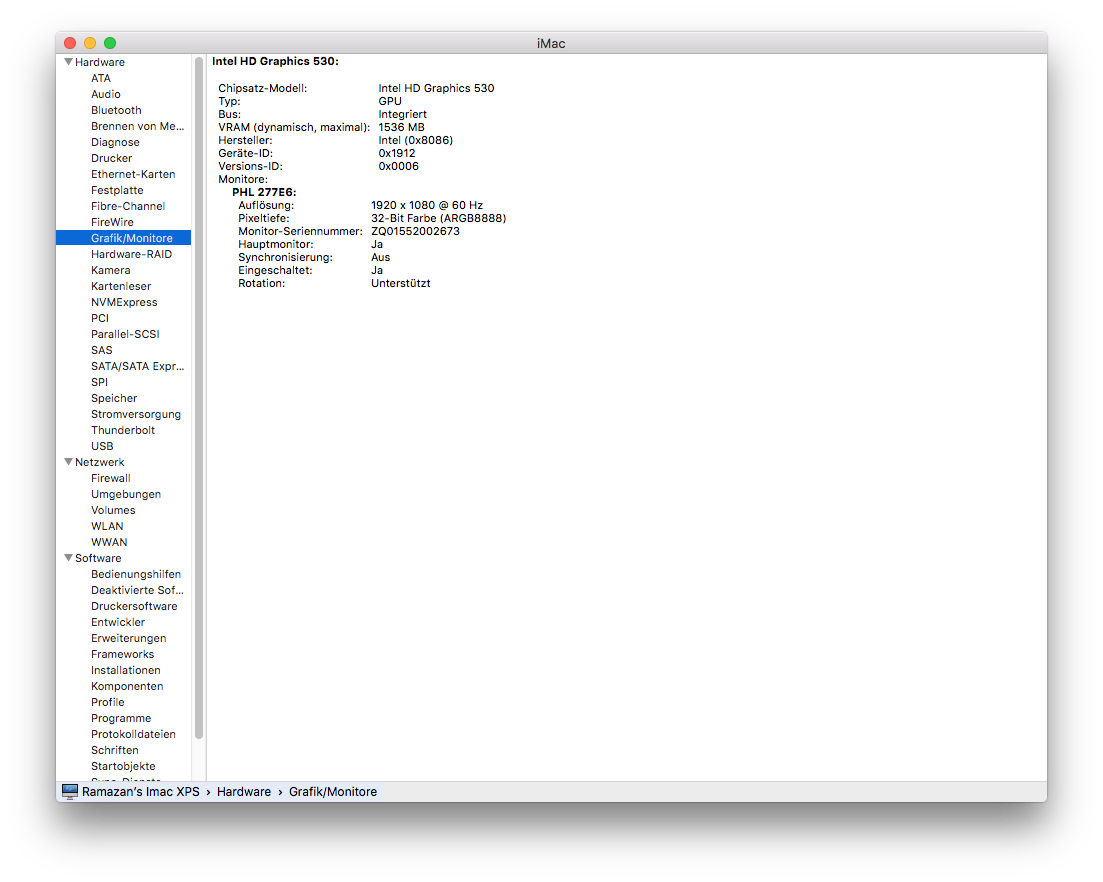Screen dimensions: 1103x882
Task: Select Entwickler in the sidebar
Action: 117,622
